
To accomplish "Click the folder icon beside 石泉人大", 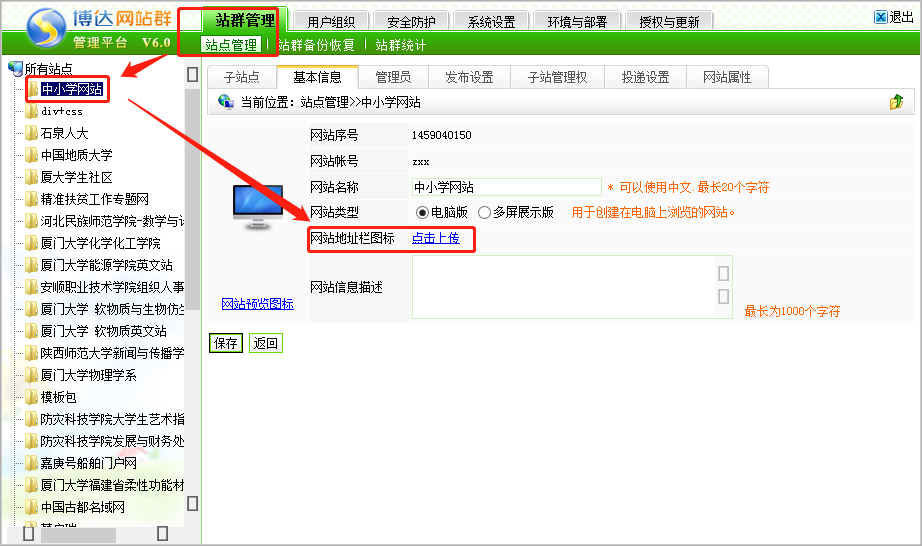I will [x=32, y=133].
